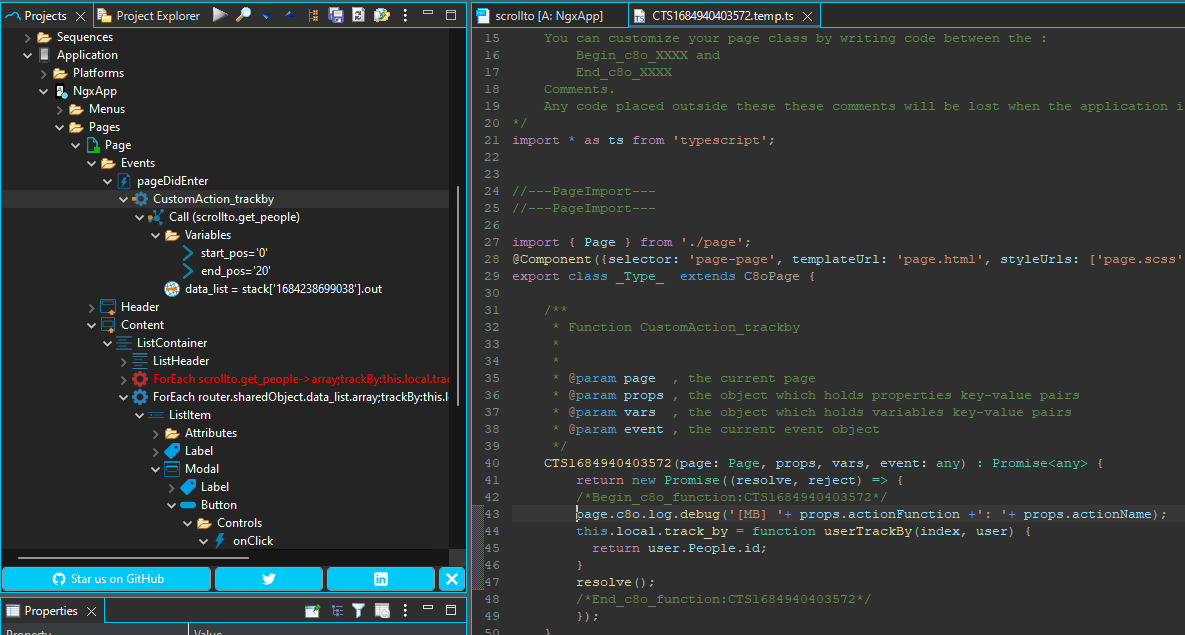Collapse the ListContainer tree node
The height and width of the screenshot is (635, 1185).
108,343
